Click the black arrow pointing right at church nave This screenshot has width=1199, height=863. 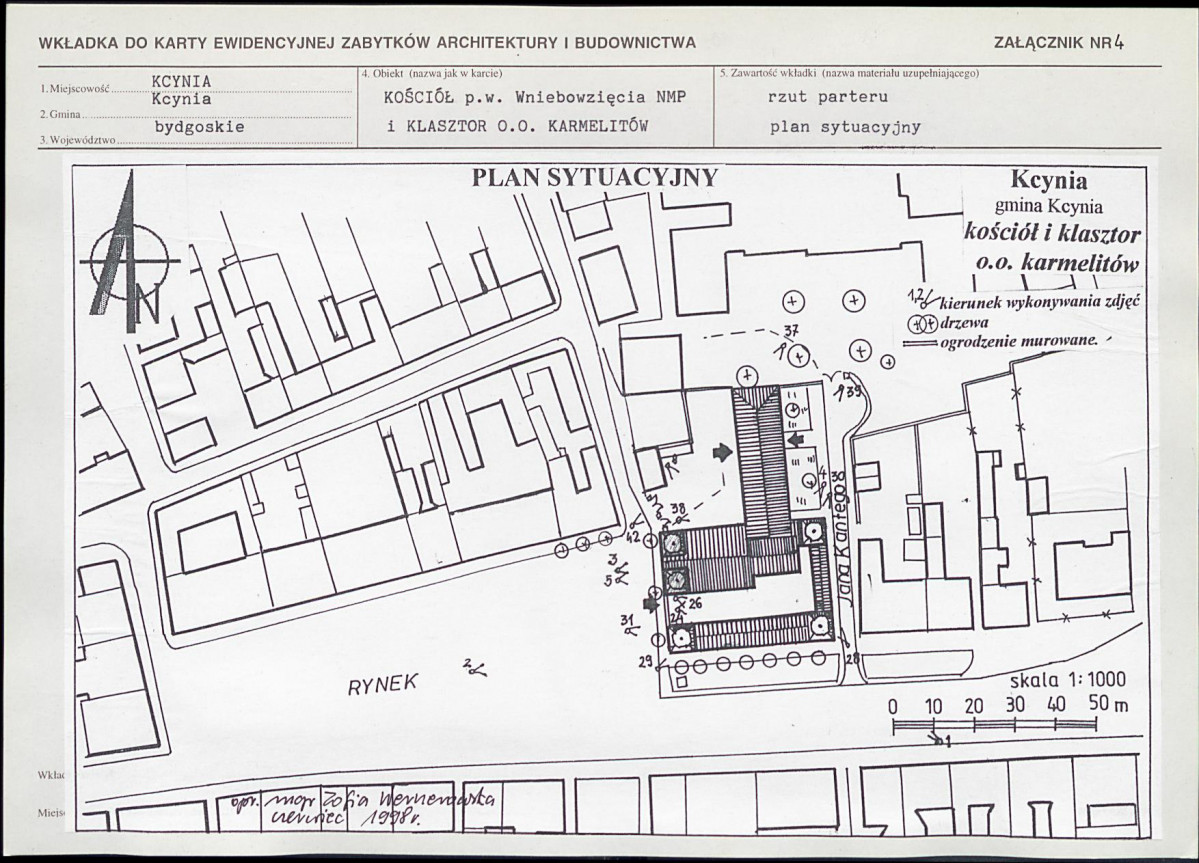(722, 453)
